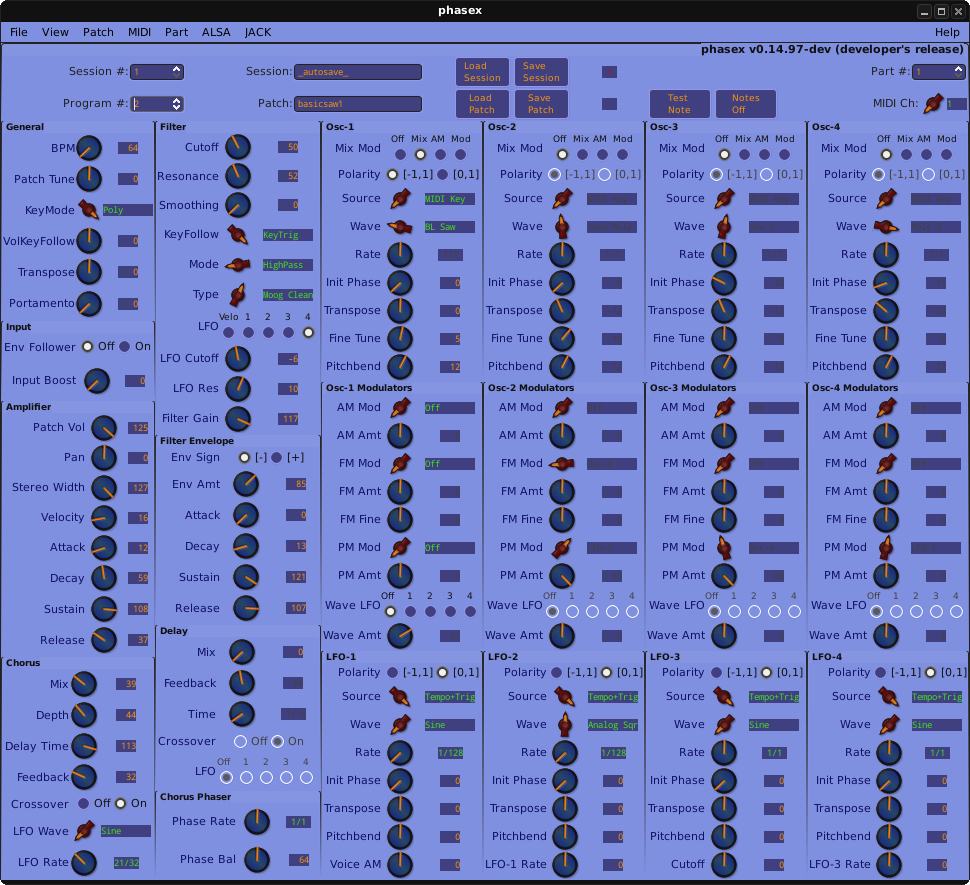Viewport: 970px width, 885px height.
Task: Open the View menu
Action: [55, 32]
